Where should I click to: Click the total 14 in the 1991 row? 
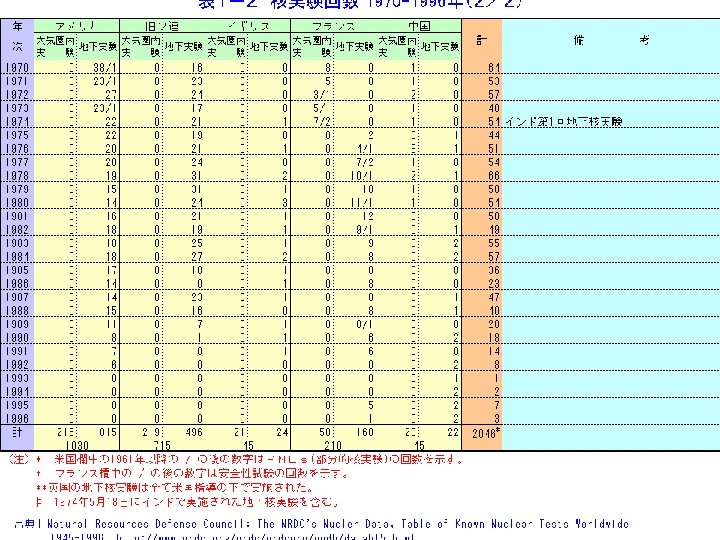[x=494, y=351]
